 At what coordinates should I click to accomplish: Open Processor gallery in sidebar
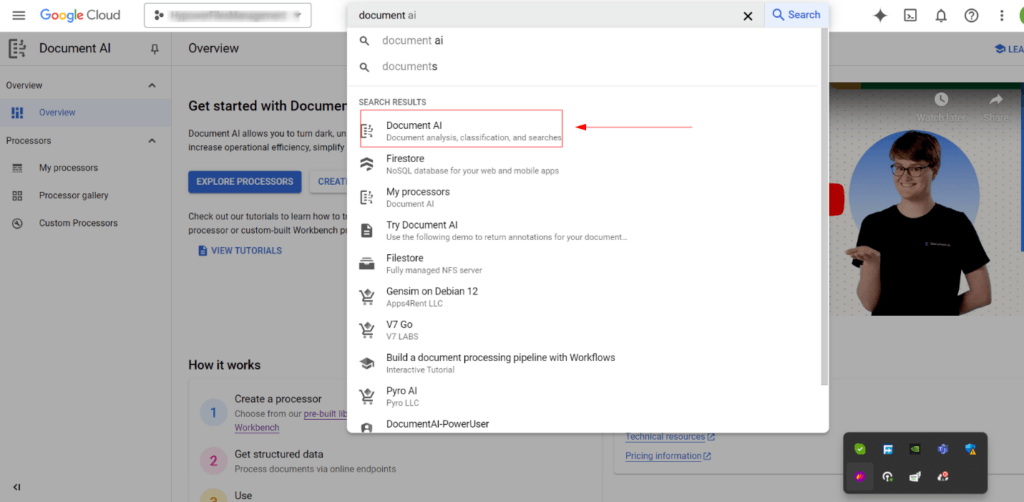click(x=73, y=195)
